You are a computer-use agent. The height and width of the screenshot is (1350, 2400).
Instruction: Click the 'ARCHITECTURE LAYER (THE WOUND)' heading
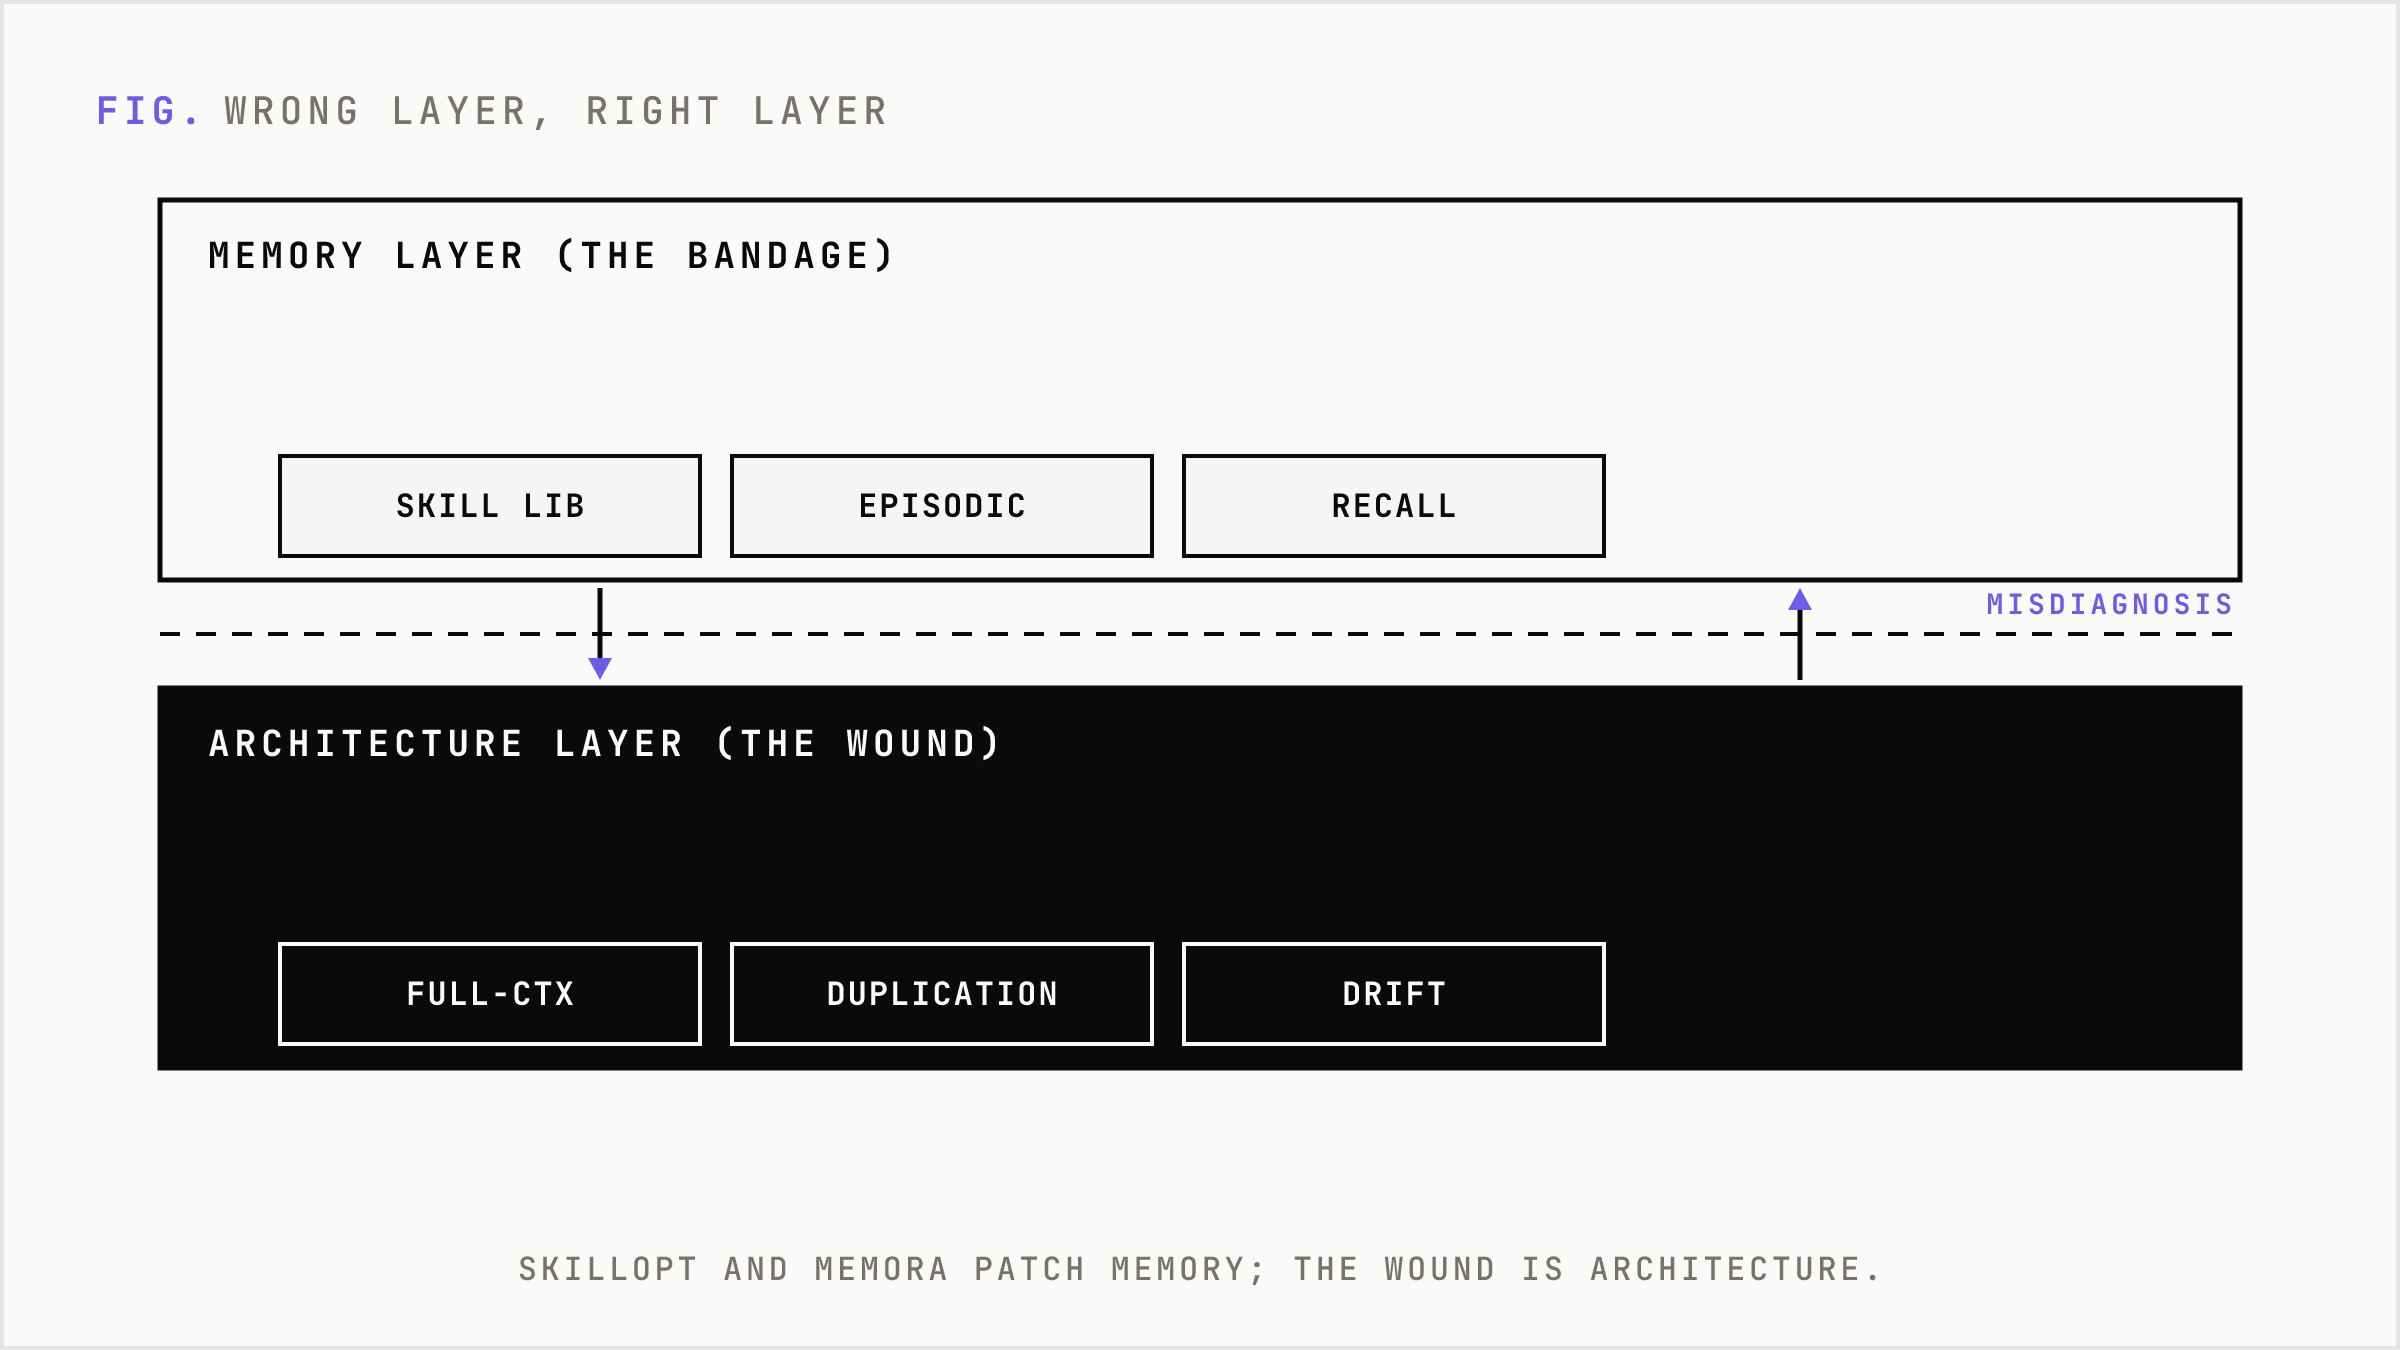pos(605,744)
